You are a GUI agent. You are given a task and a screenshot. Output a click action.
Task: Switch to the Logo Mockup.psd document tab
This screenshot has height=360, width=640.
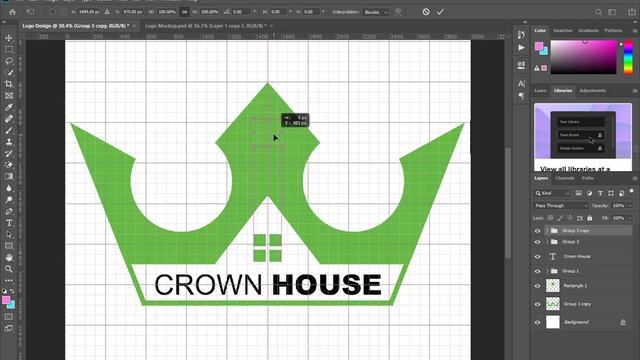[205, 26]
